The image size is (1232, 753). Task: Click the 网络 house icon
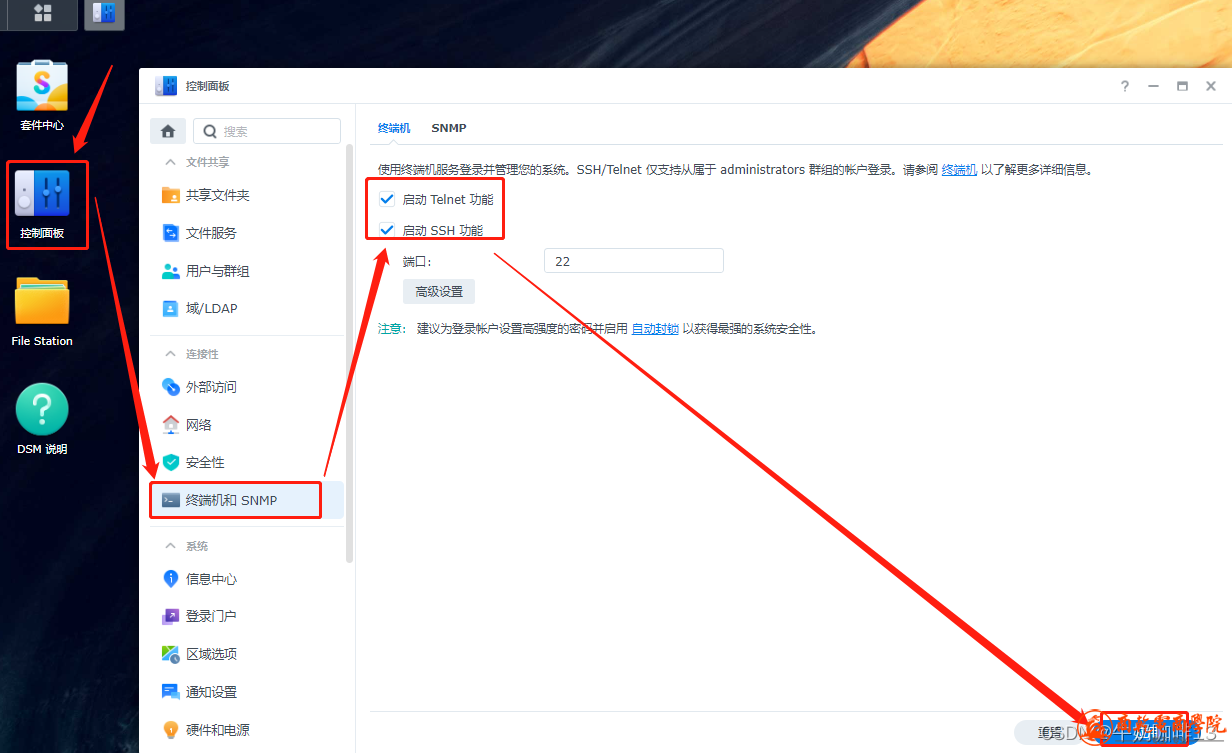click(171, 425)
